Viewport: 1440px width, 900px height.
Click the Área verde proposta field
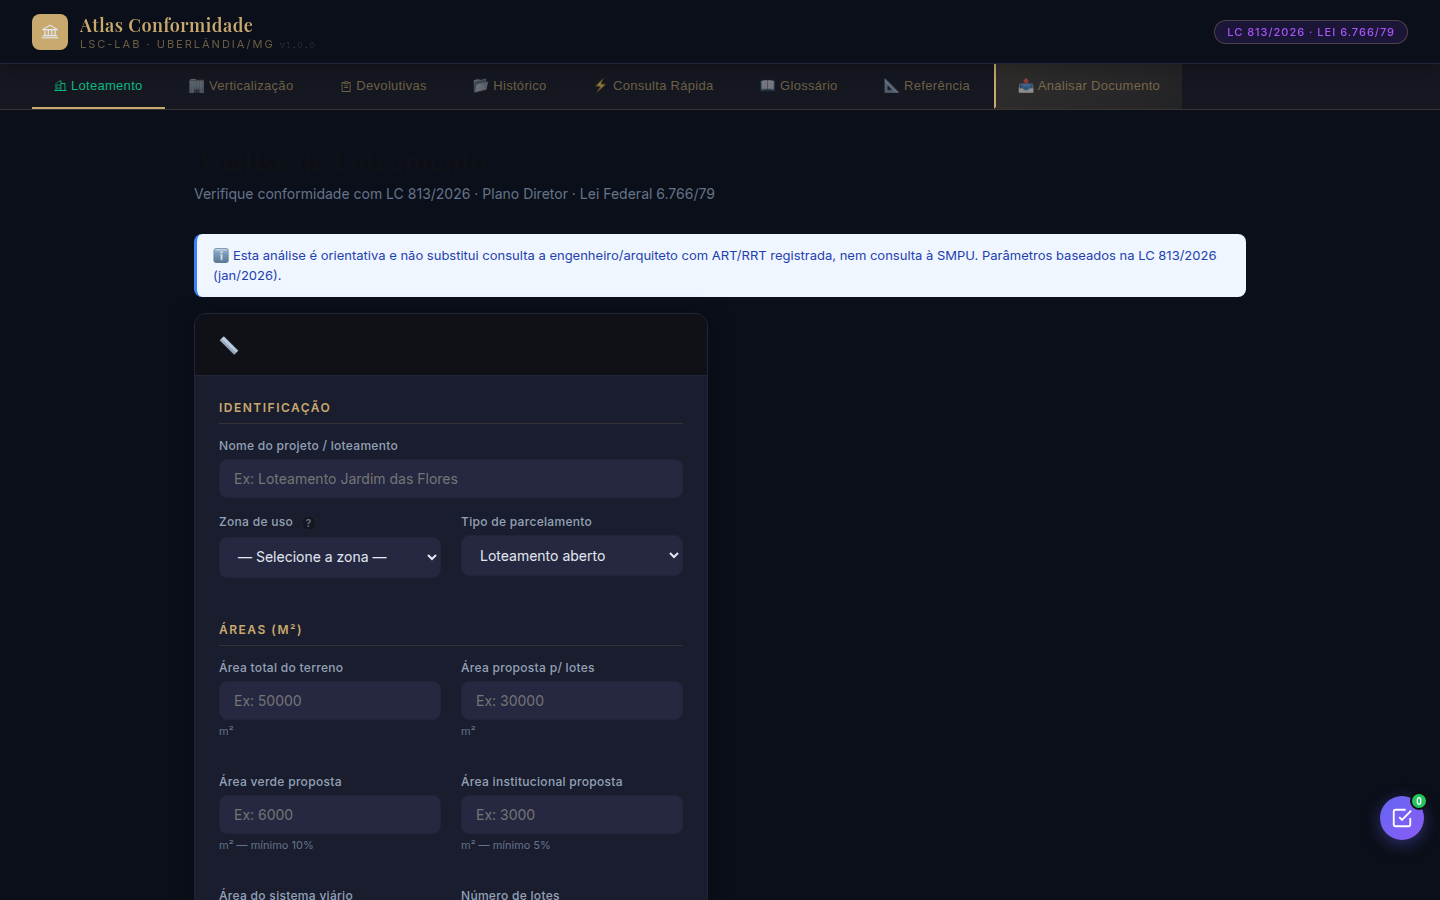coord(330,815)
